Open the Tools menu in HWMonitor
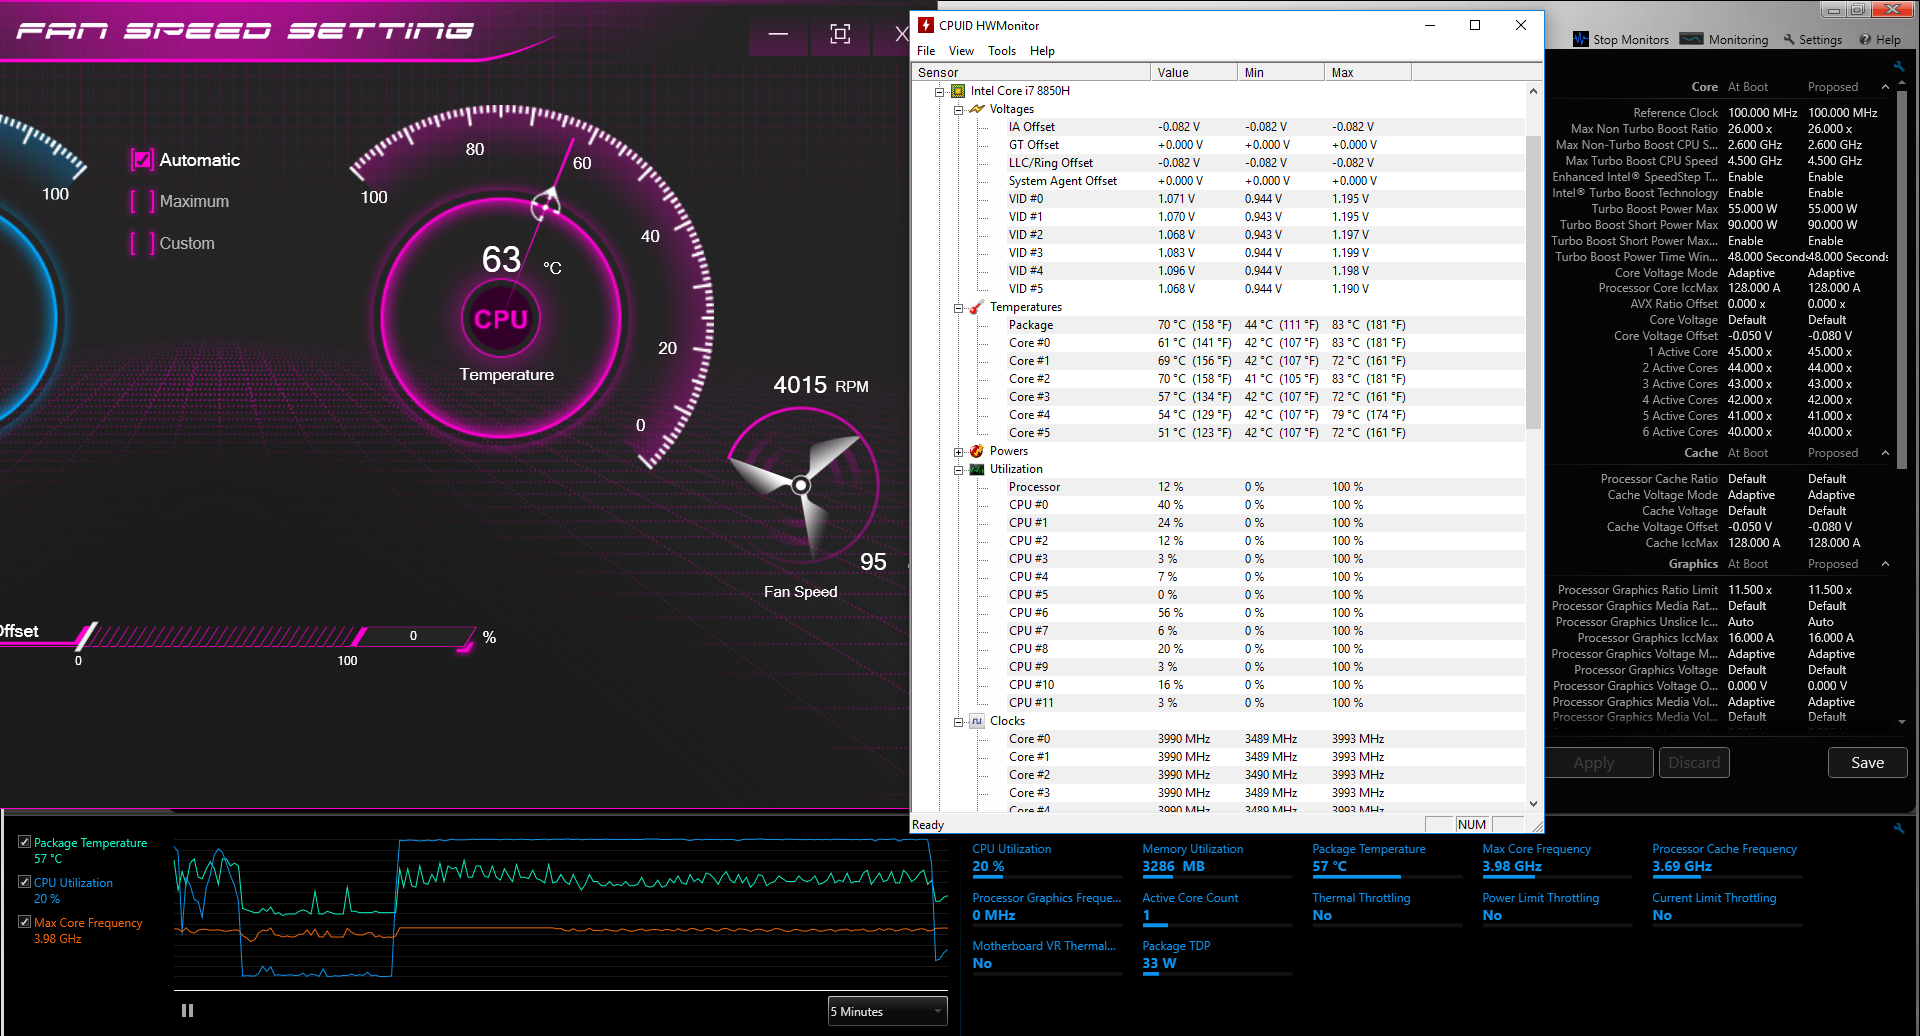1920x1036 pixels. [1001, 51]
